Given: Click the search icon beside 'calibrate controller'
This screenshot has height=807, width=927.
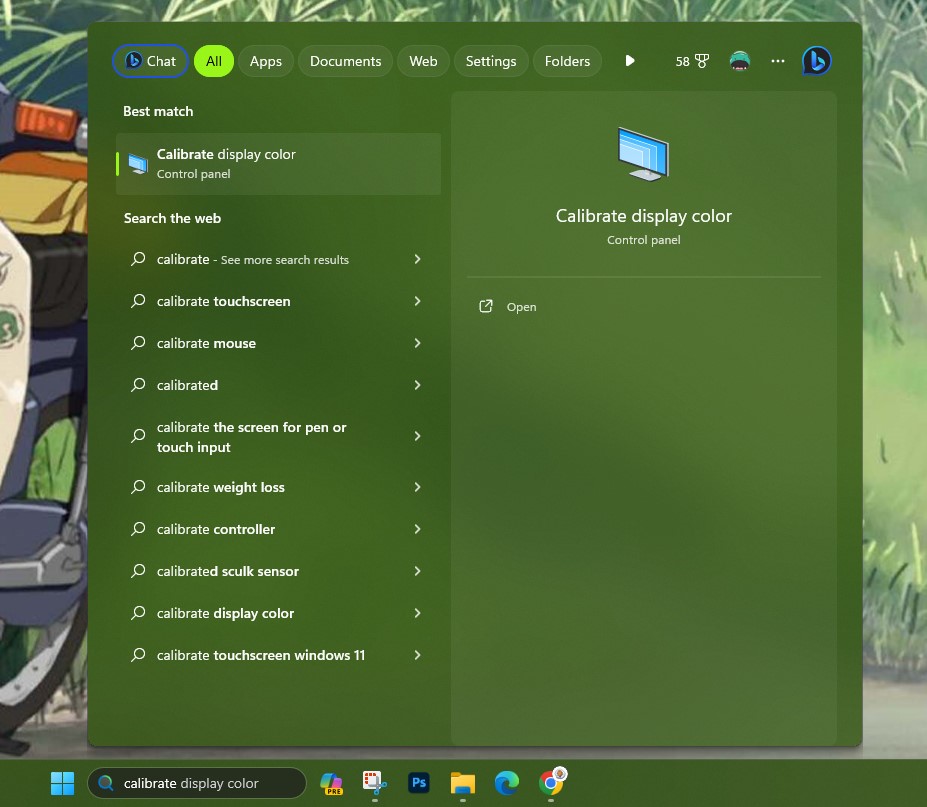Looking at the screenshot, I should click(x=138, y=529).
